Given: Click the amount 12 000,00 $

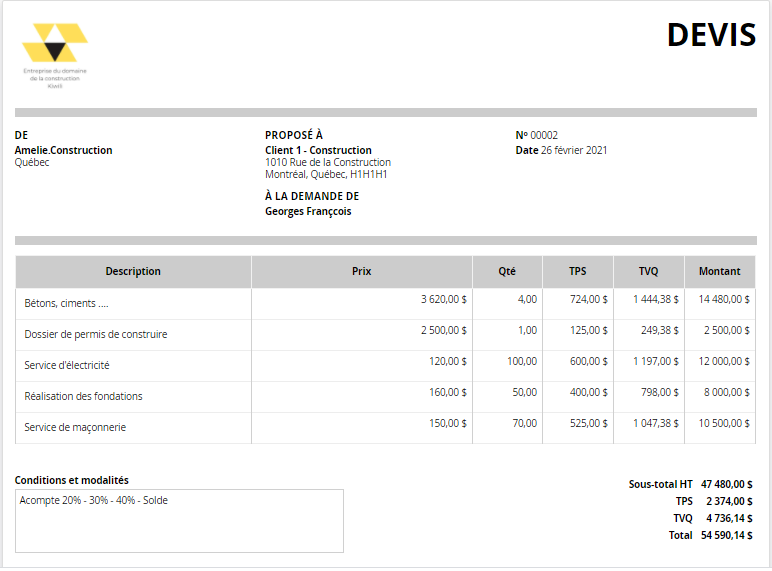Looking at the screenshot, I should pyautogui.click(x=724, y=361).
